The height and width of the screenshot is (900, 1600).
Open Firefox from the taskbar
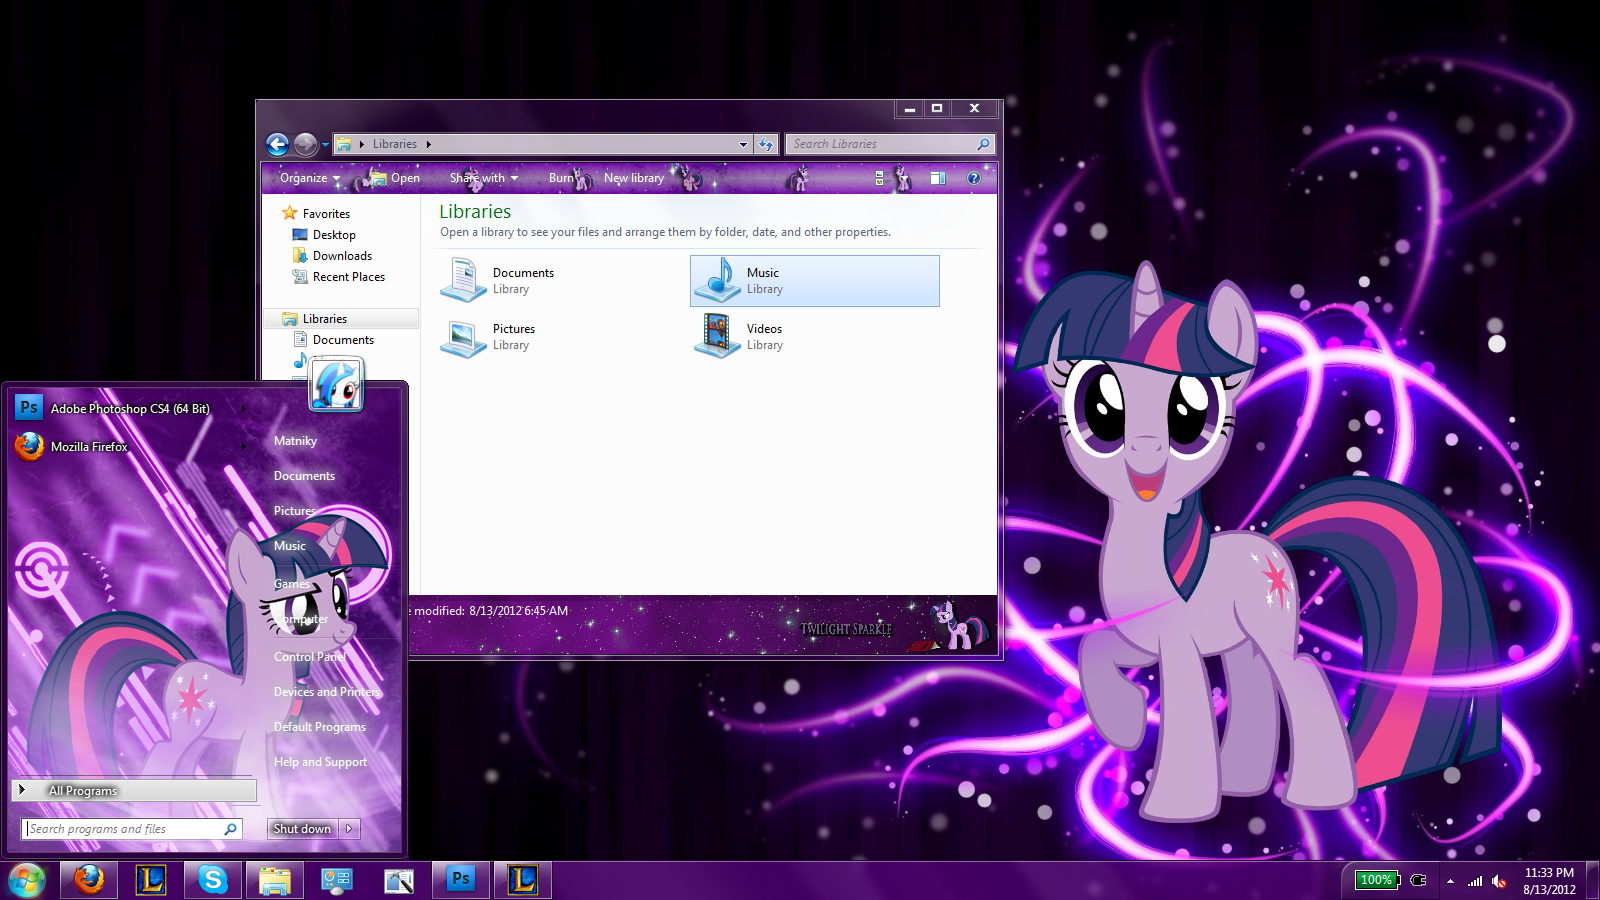pos(89,880)
